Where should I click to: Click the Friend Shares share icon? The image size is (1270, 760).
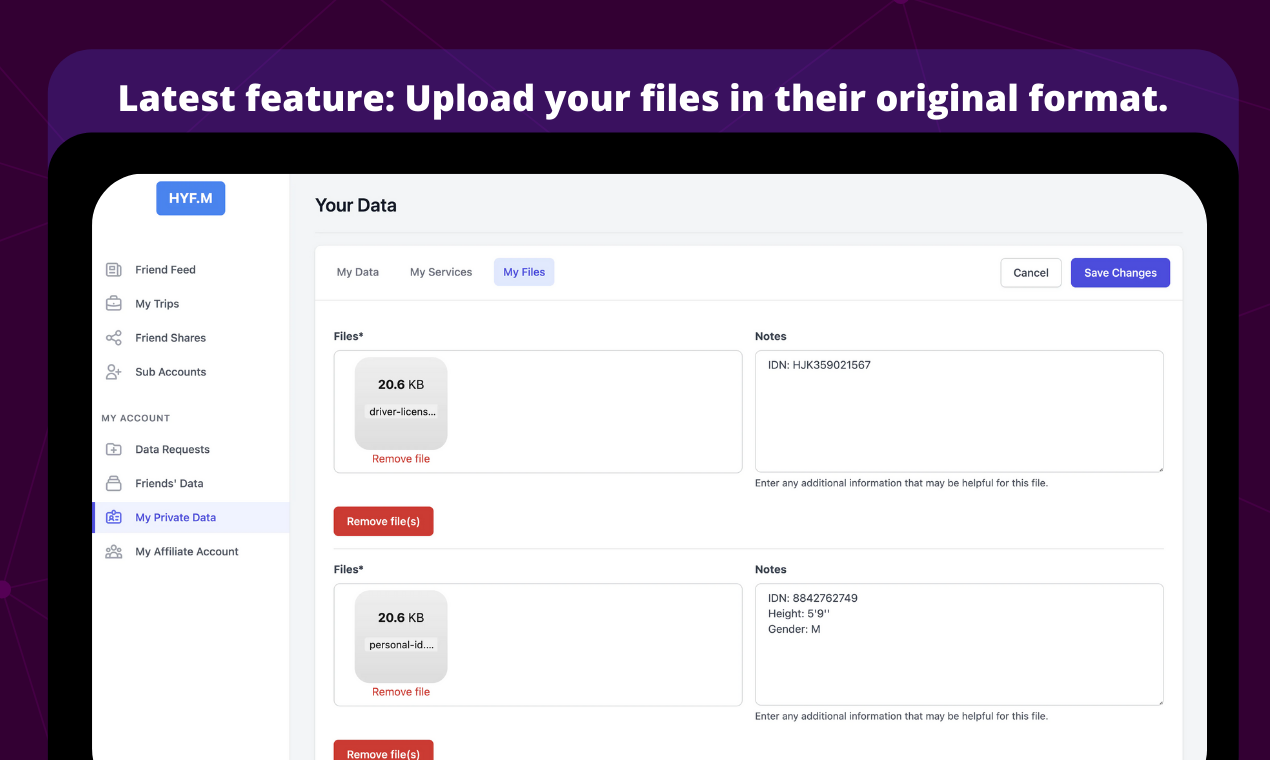coord(114,338)
